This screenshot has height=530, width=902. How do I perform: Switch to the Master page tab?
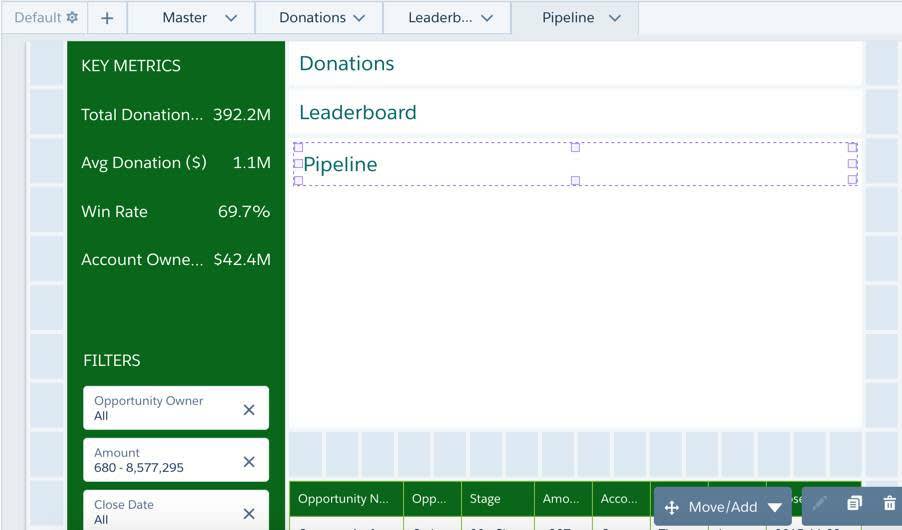[x=185, y=18]
